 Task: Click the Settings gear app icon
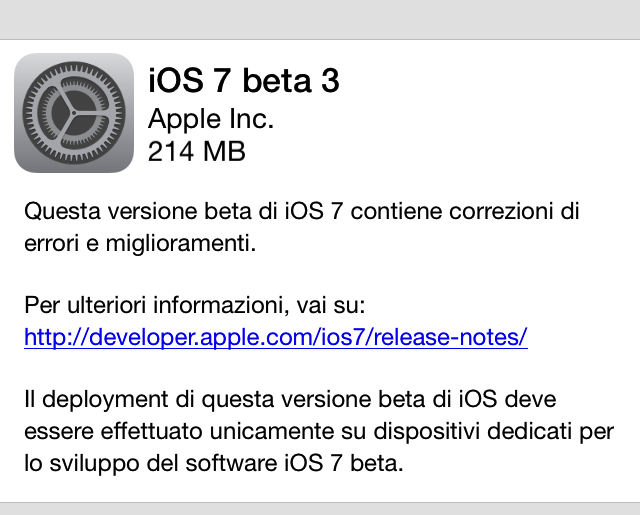pos(74,113)
